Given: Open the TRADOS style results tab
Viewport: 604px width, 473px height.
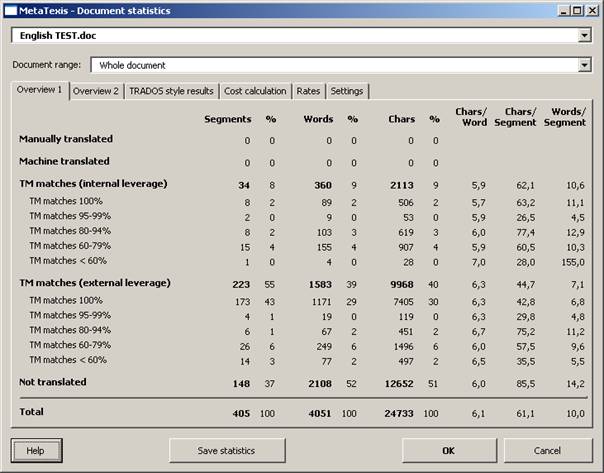Looking at the screenshot, I should point(171,91).
